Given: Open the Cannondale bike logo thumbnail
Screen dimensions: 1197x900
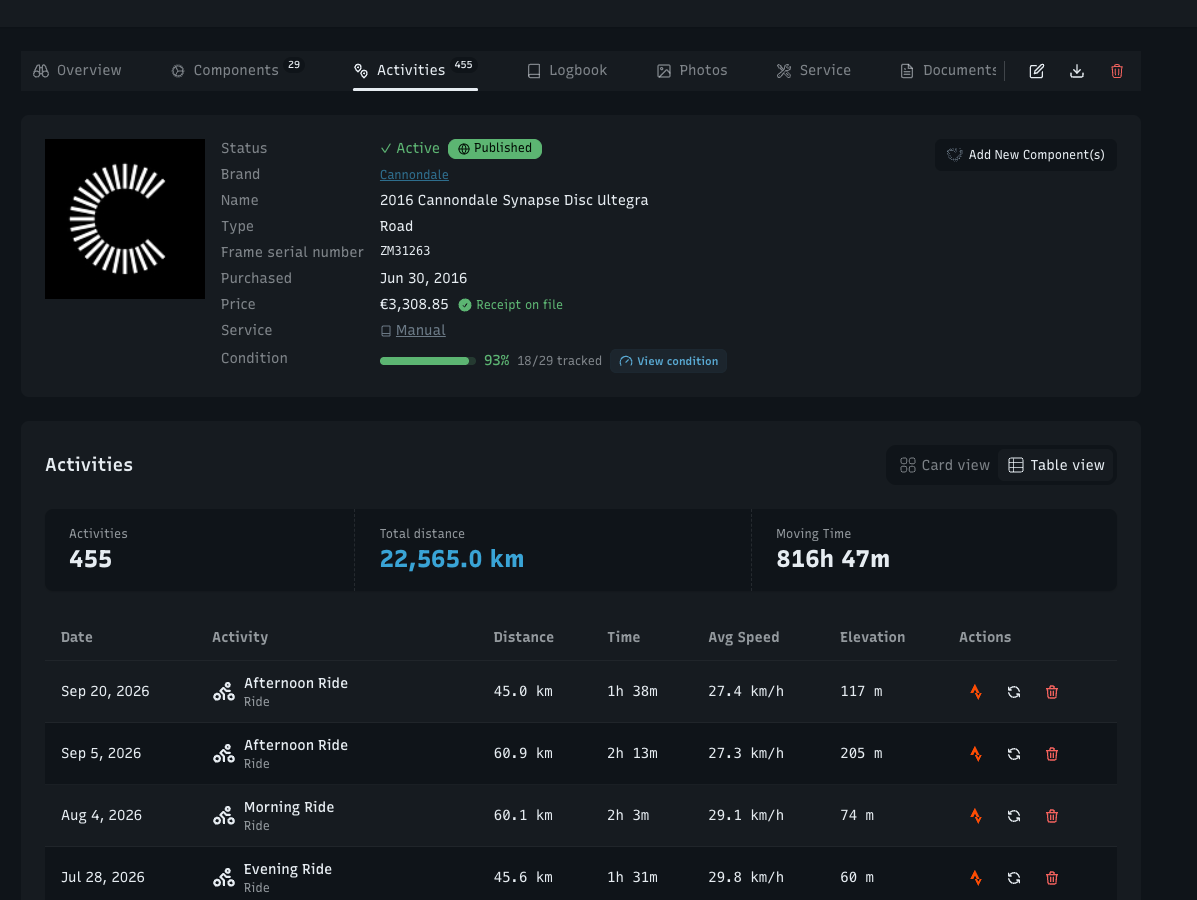Looking at the screenshot, I should pos(124,219).
